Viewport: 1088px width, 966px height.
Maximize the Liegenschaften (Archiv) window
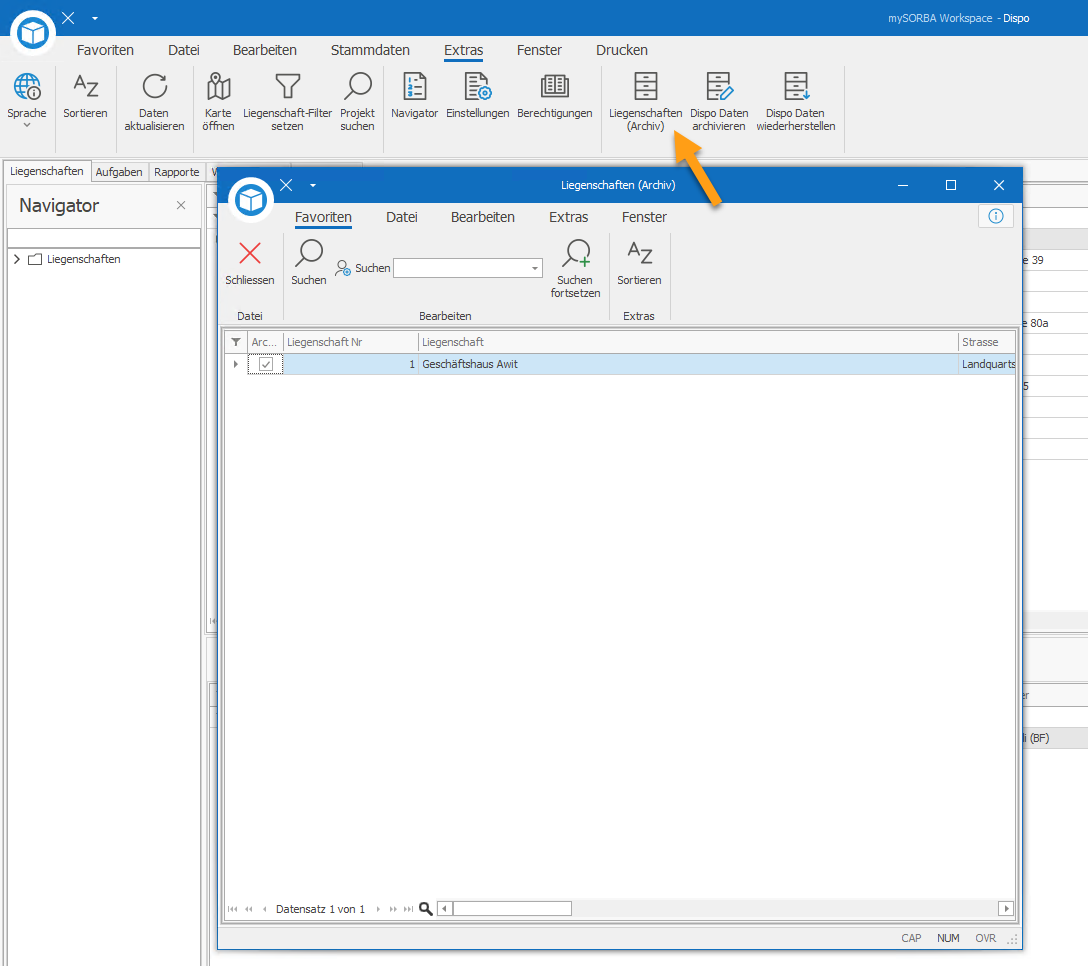951,185
